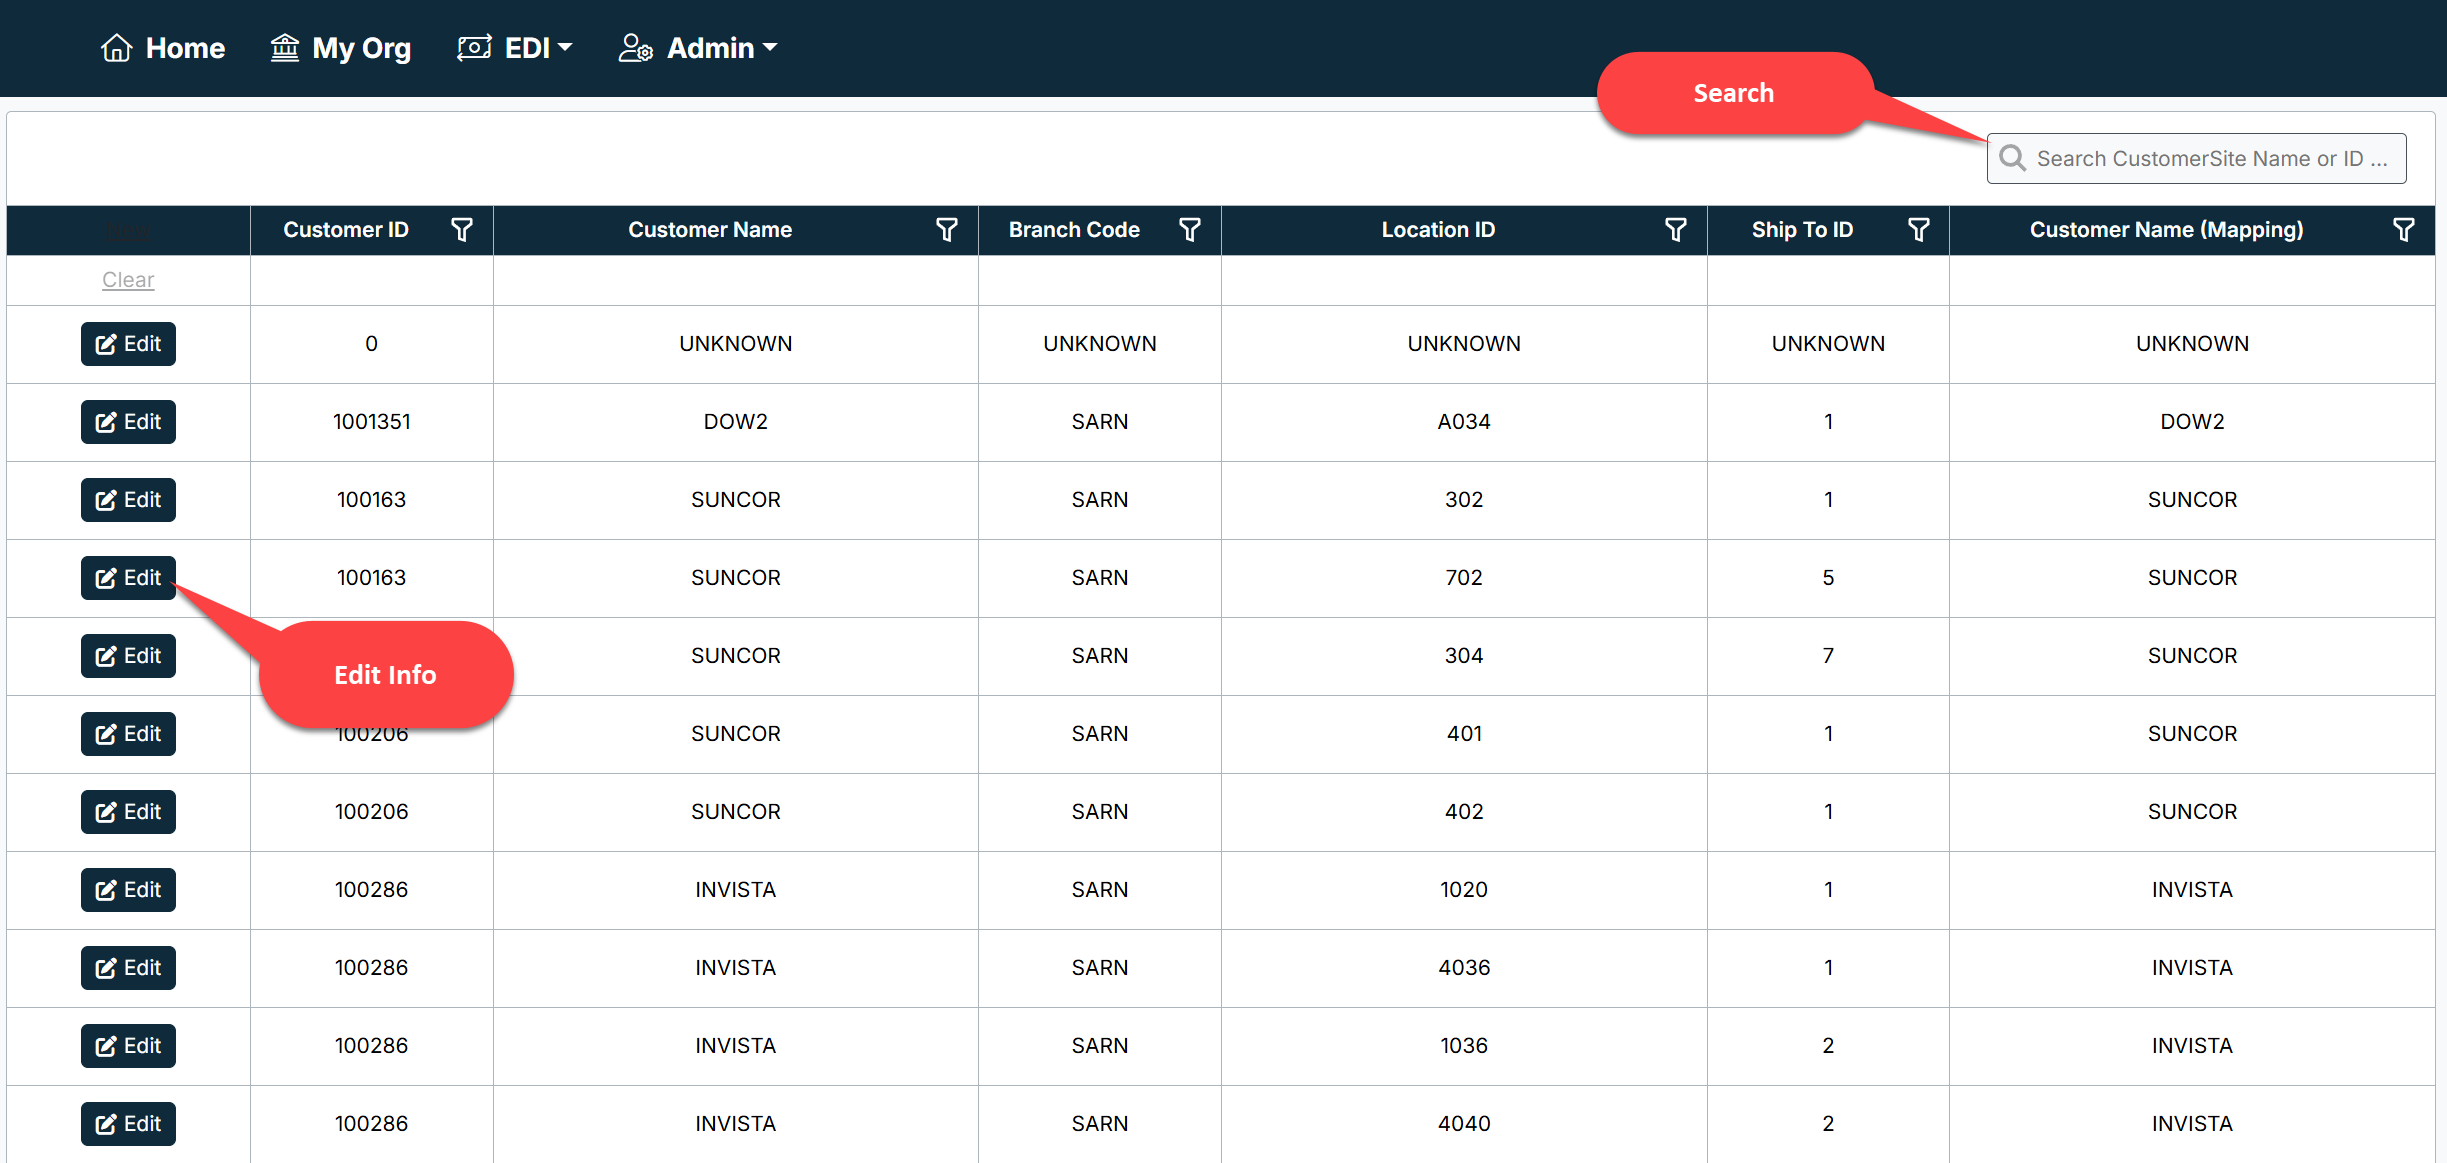Edit the INVISTA row with Location 4040
The width and height of the screenshot is (2447, 1163).
(x=128, y=1124)
